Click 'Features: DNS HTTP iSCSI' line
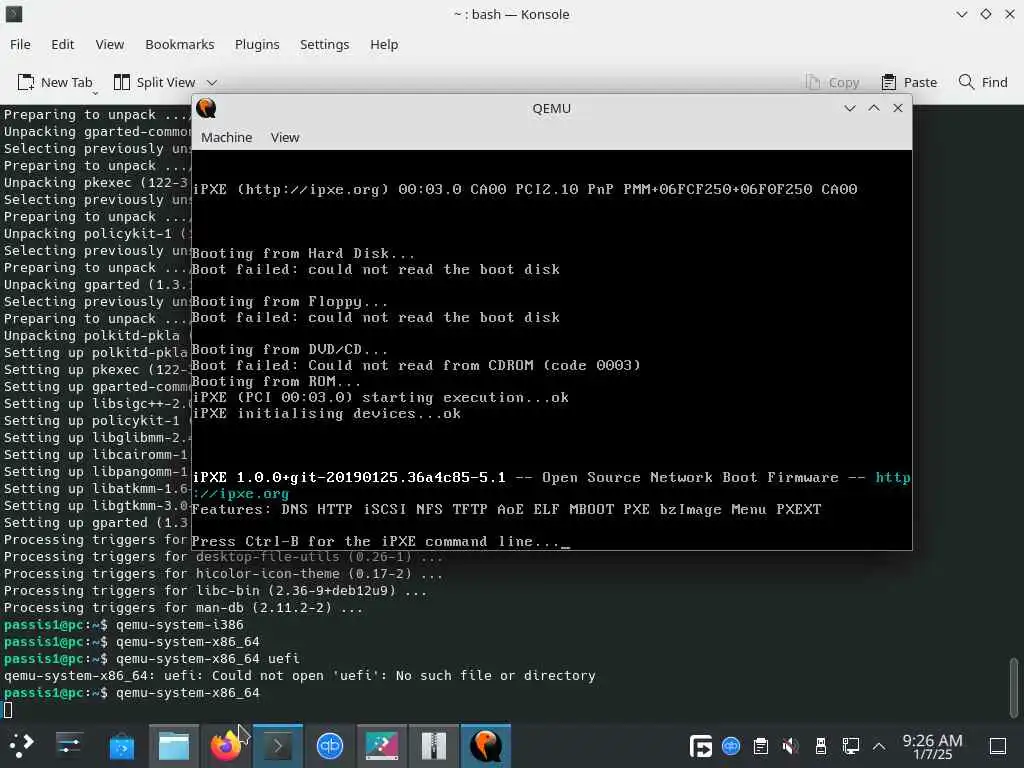Image resolution: width=1024 pixels, height=768 pixels. tap(506, 509)
